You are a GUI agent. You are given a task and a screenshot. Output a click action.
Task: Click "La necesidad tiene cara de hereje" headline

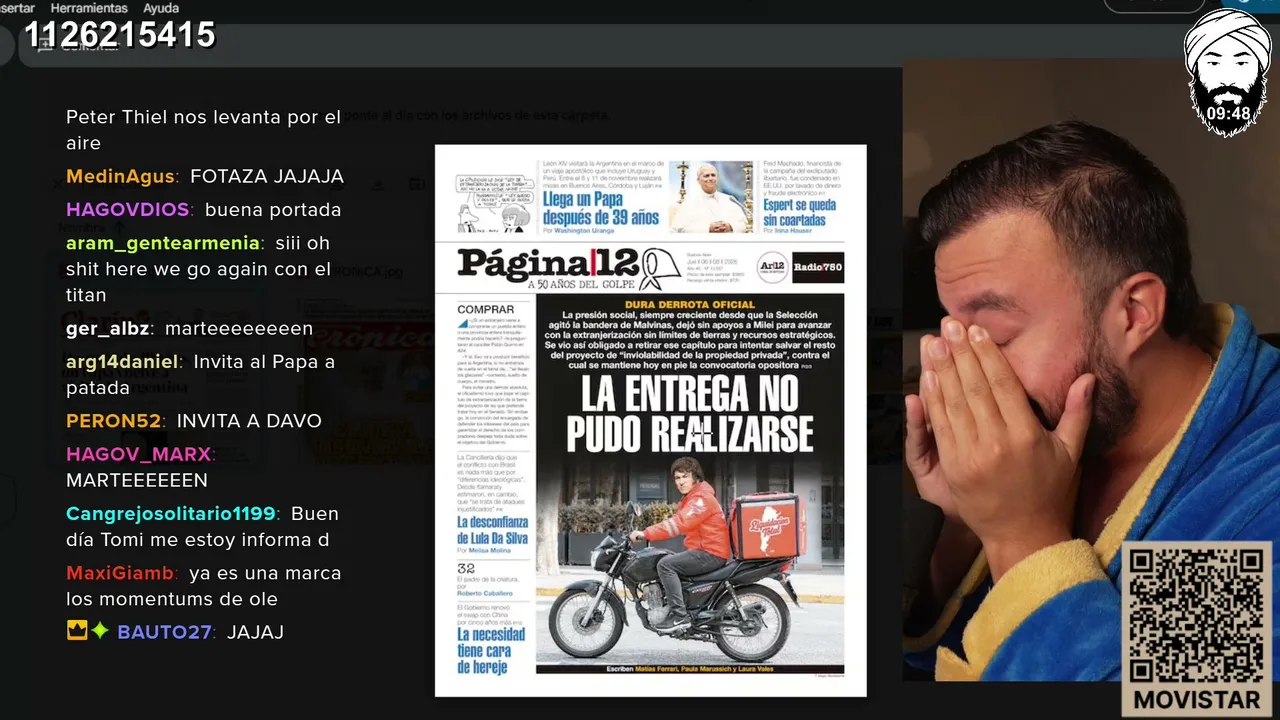[x=491, y=650]
